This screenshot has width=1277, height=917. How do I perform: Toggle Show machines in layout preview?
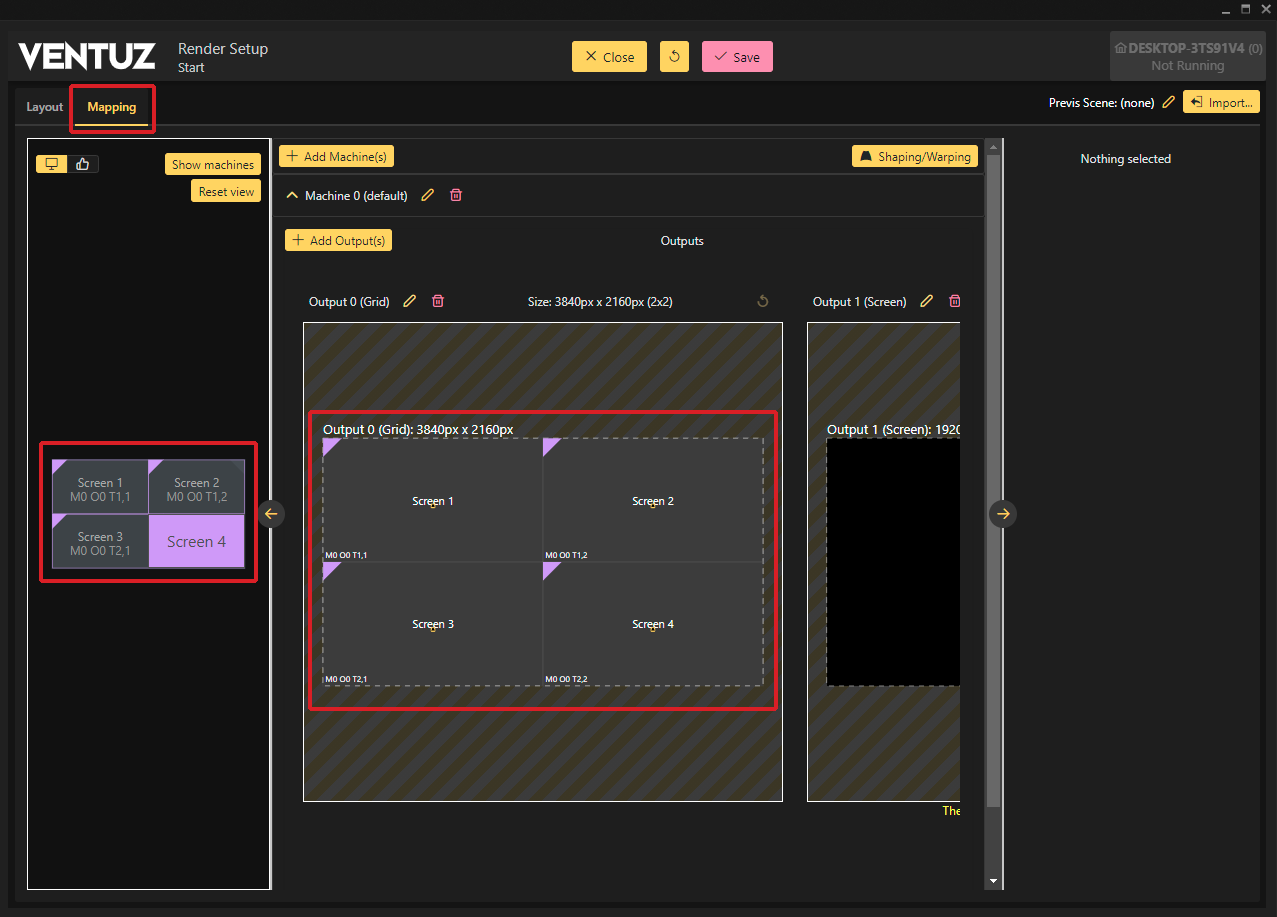213,164
